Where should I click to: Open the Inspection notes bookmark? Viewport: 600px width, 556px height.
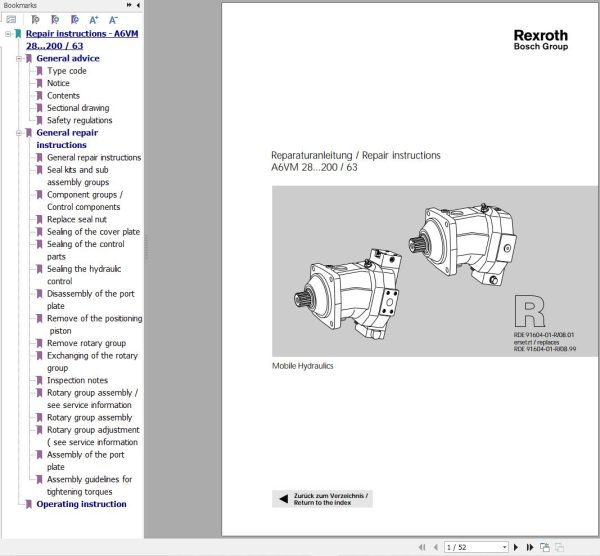click(77, 380)
